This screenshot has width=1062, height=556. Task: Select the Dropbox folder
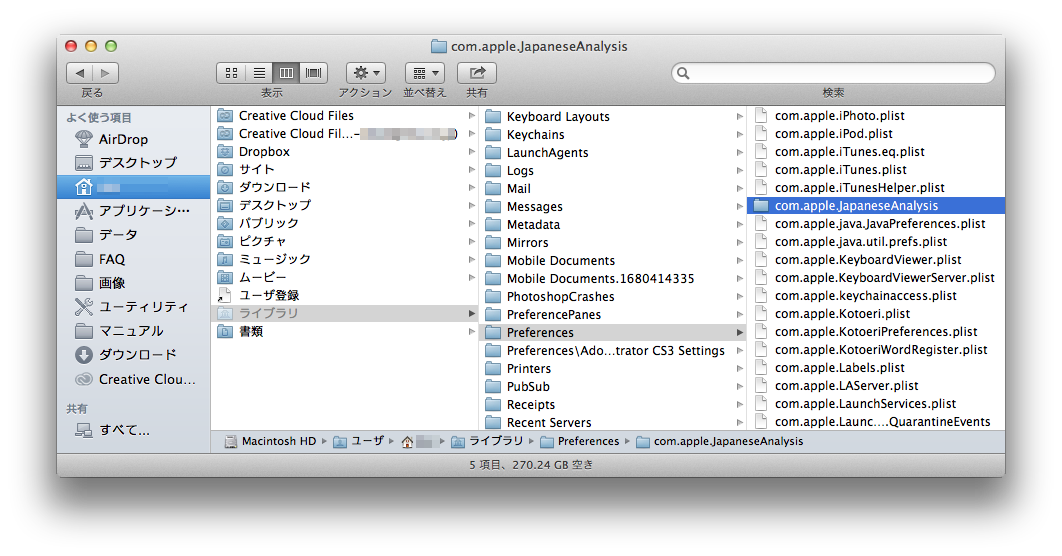click(x=345, y=152)
